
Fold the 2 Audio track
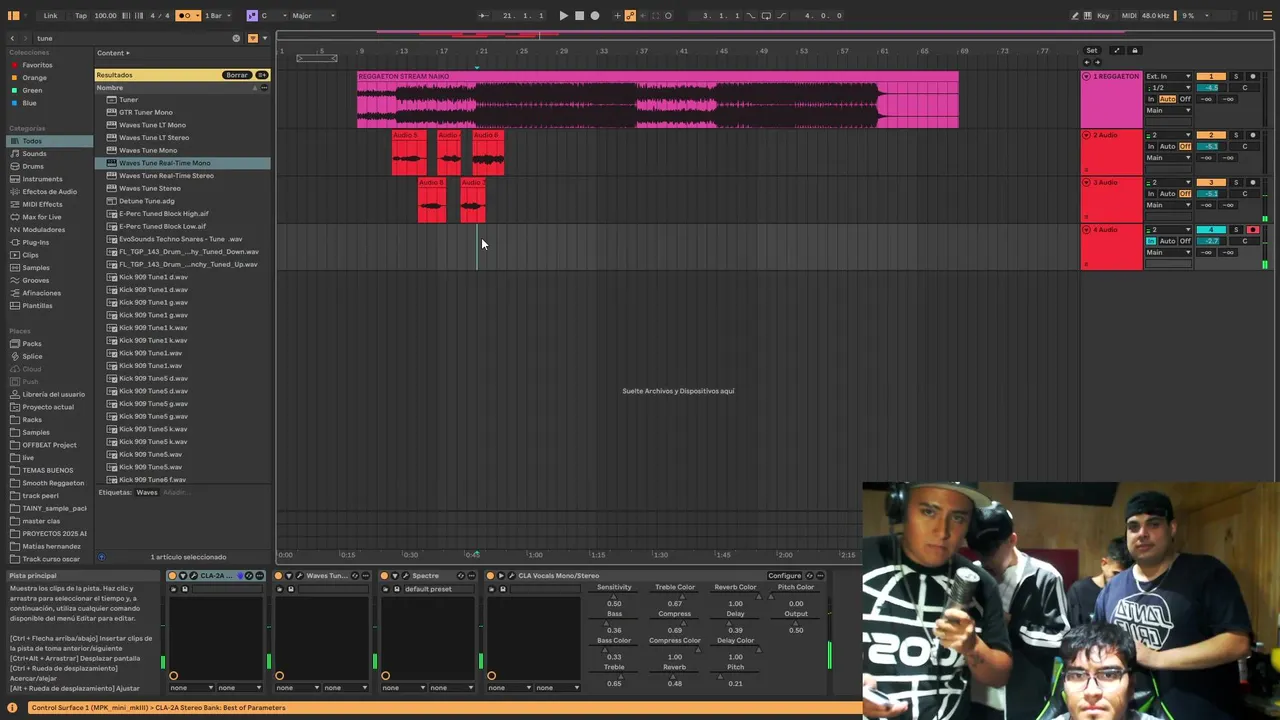[1086, 135]
